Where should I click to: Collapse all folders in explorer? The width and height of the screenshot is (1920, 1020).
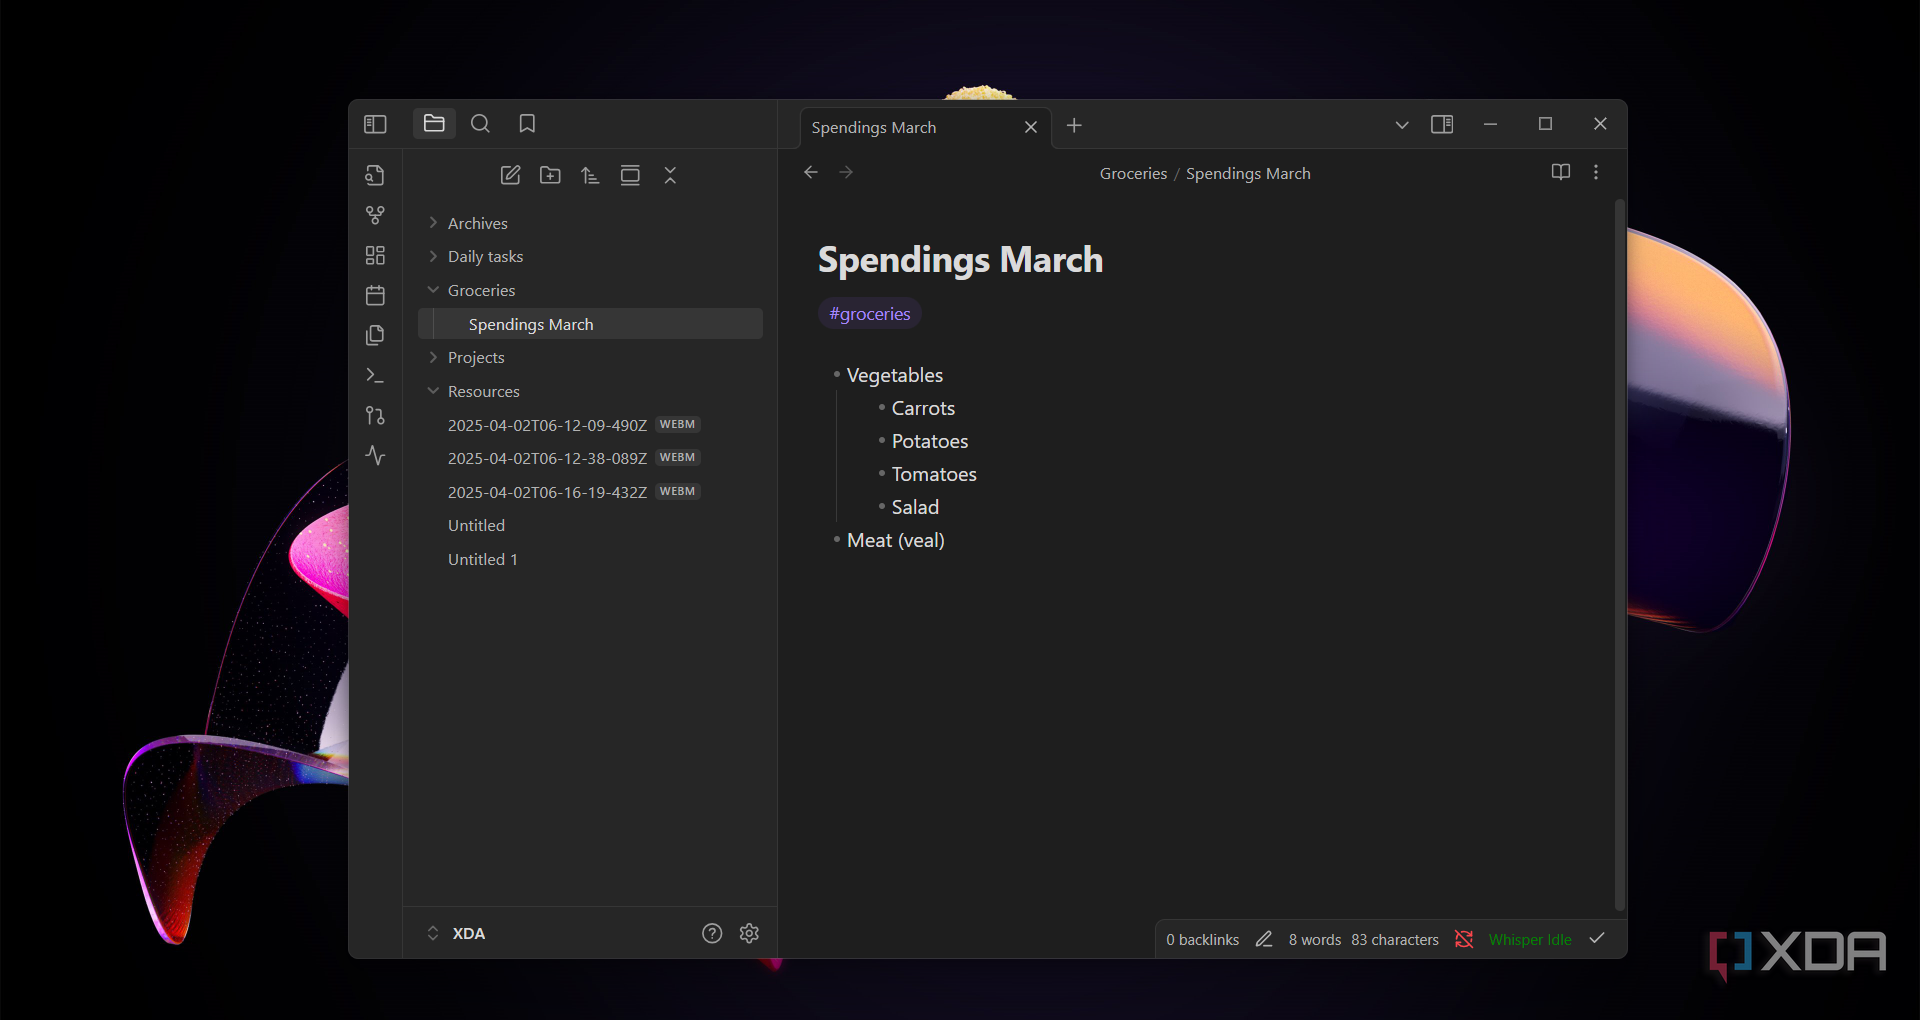pyautogui.click(x=670, y=175)
